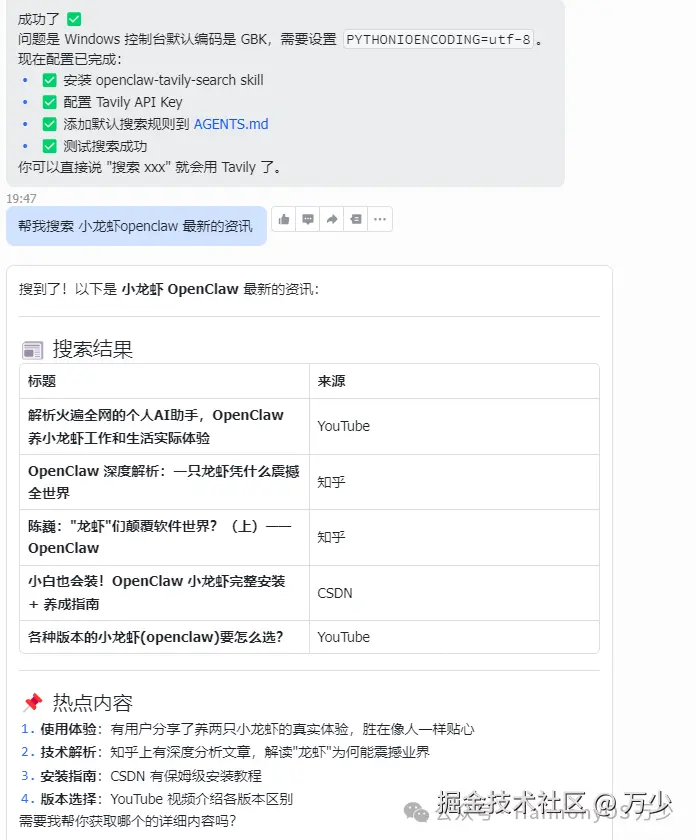Click '各种版本的小龙虾(openclaw)要怎么选' title cell

164,637
